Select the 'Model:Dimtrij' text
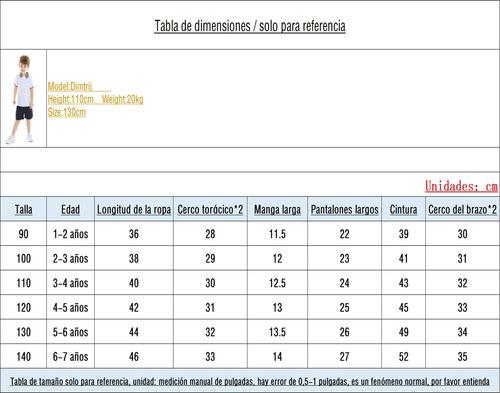The image size is (500, 393). point(70,87)
